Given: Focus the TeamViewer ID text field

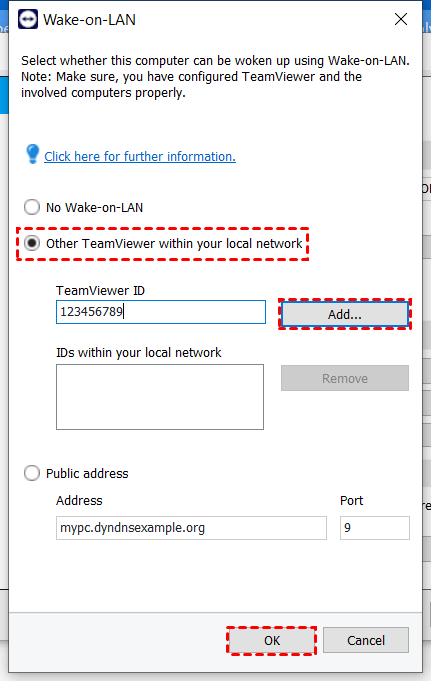Looking at the screenshot, I should pyautogui.click(x=161, y=312).
